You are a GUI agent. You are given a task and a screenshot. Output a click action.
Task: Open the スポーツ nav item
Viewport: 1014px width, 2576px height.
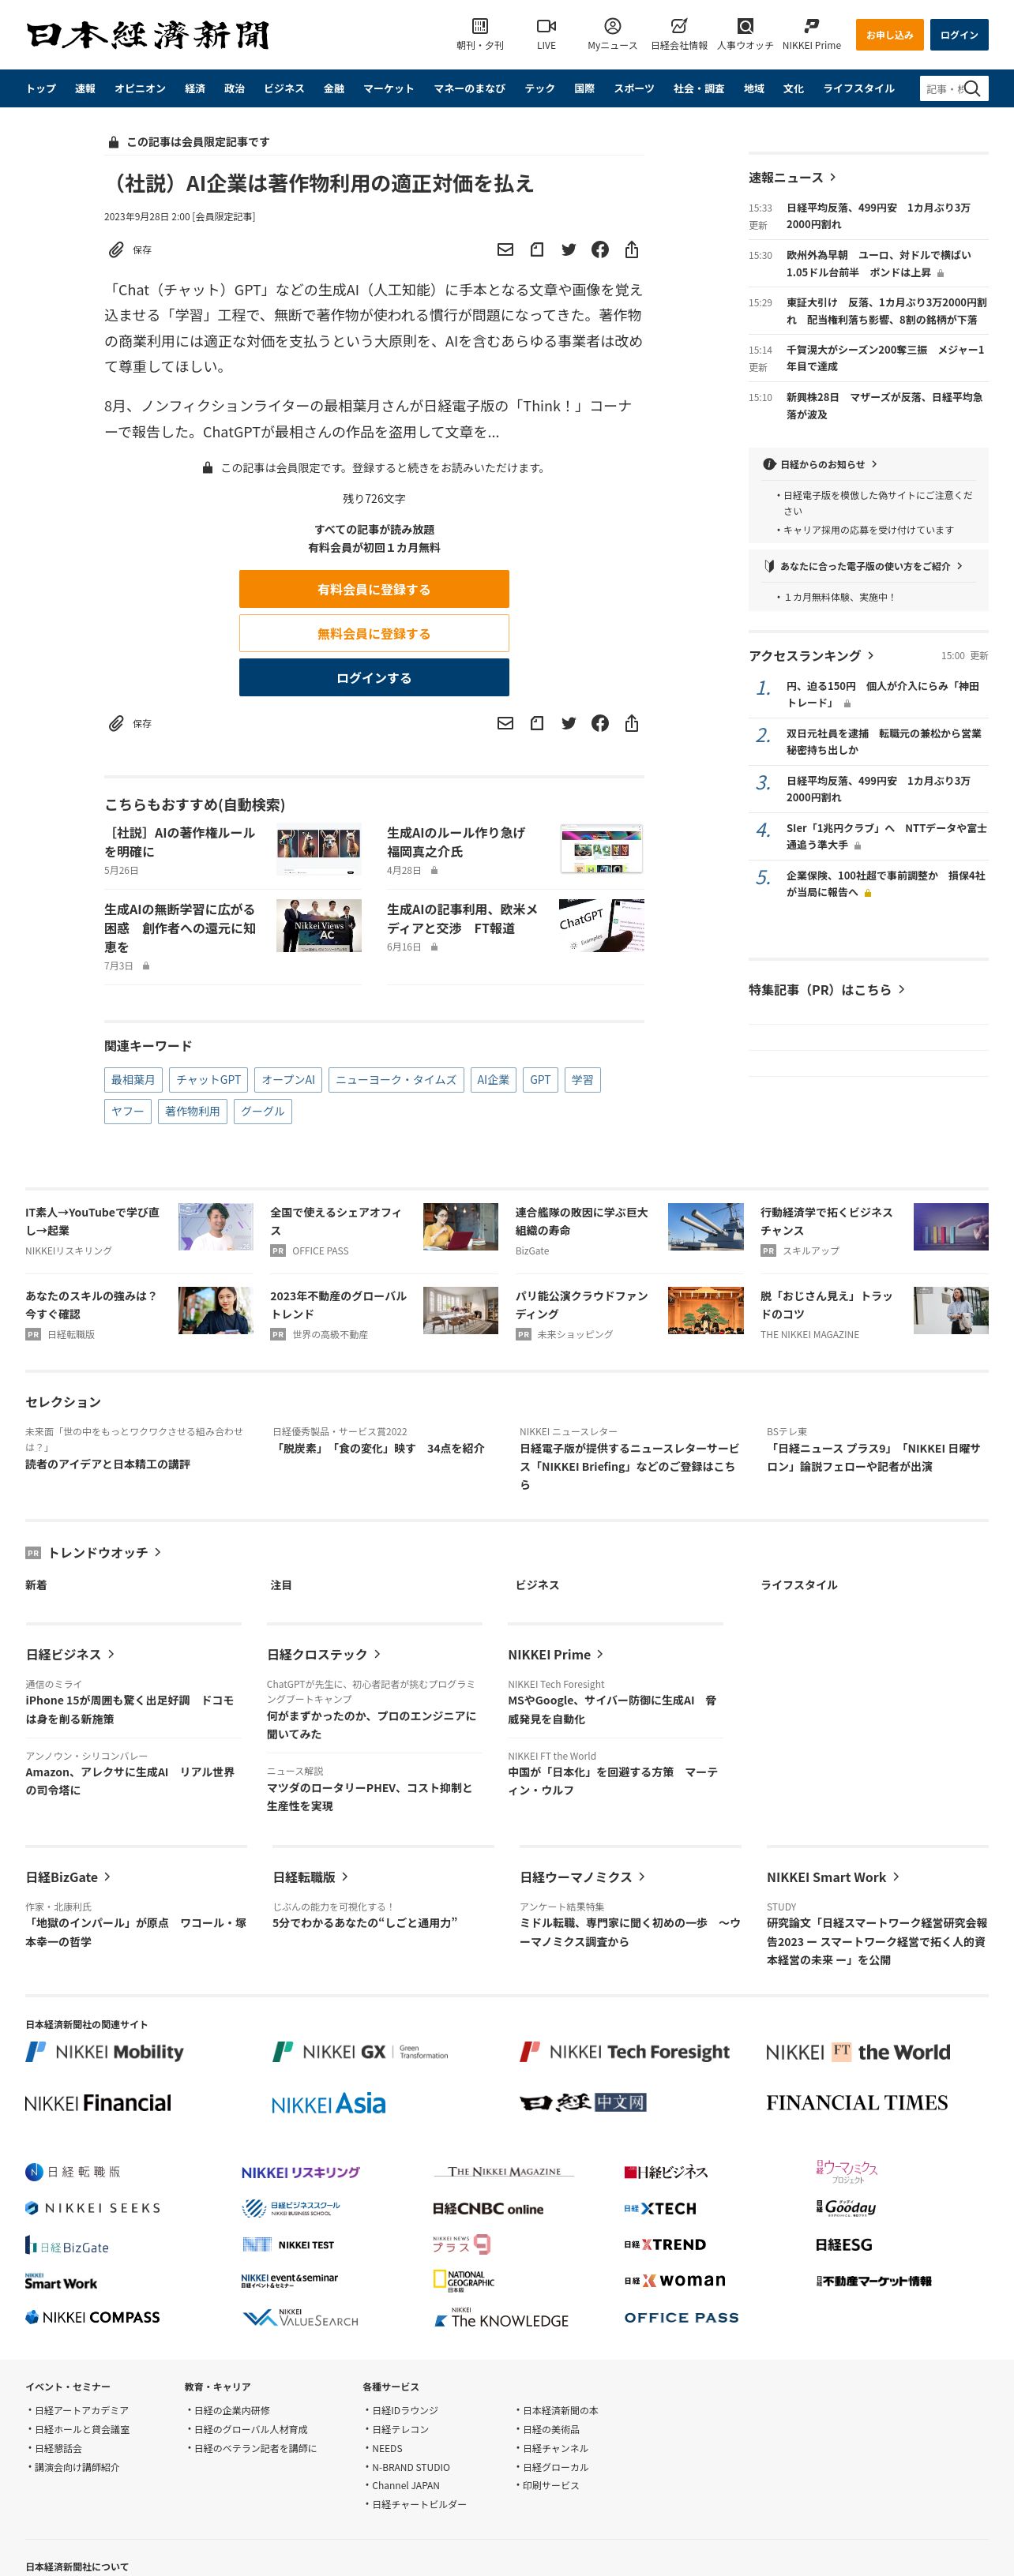click(633, 88)
